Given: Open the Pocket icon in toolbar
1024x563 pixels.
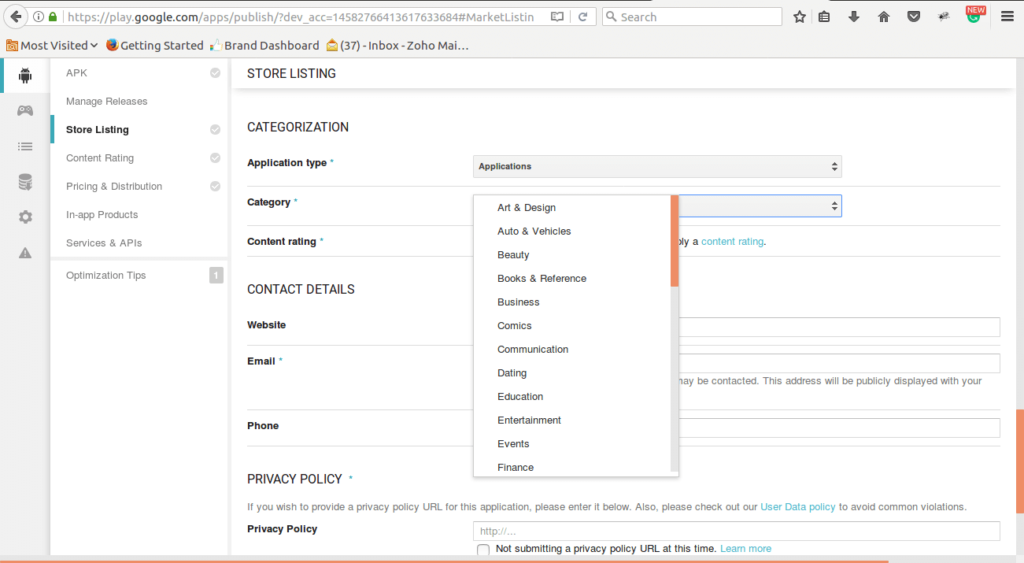Looking at the screenshot, I should tap(914, 17).
